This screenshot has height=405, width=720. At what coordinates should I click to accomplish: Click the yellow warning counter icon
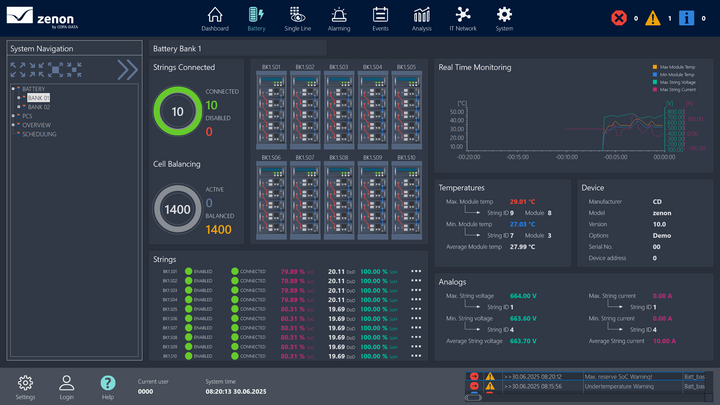coord(652,18)
